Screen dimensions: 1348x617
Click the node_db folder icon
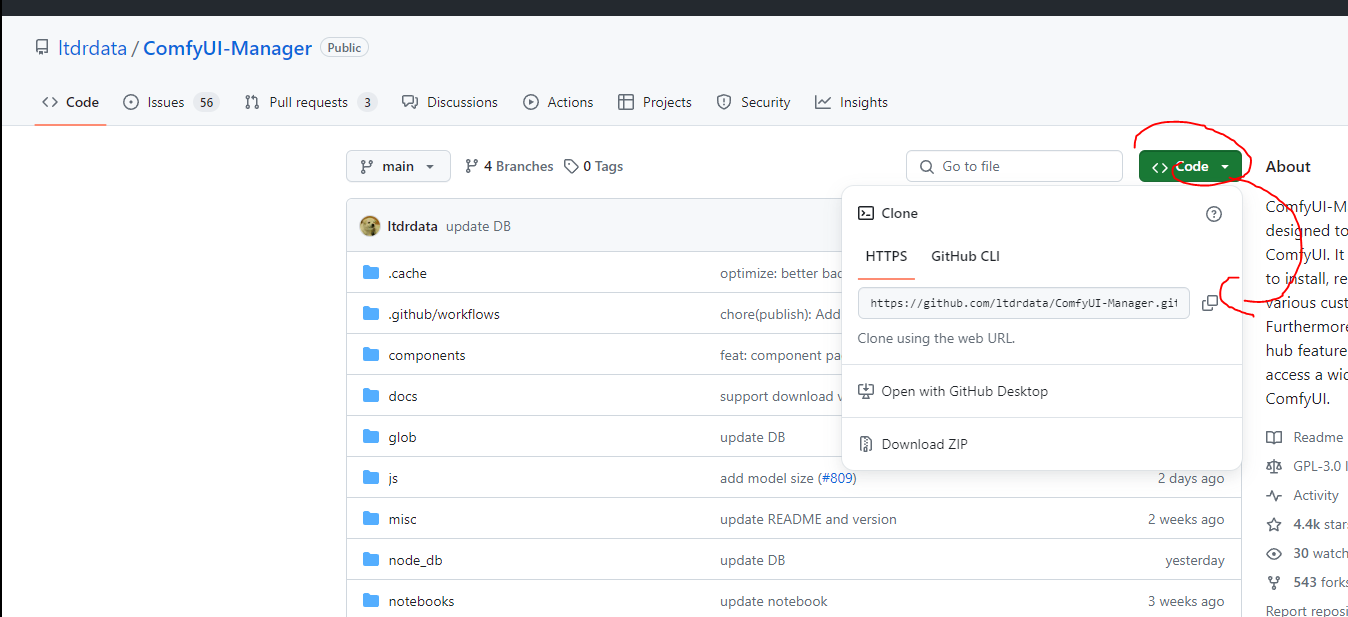[x=371, y=560]
